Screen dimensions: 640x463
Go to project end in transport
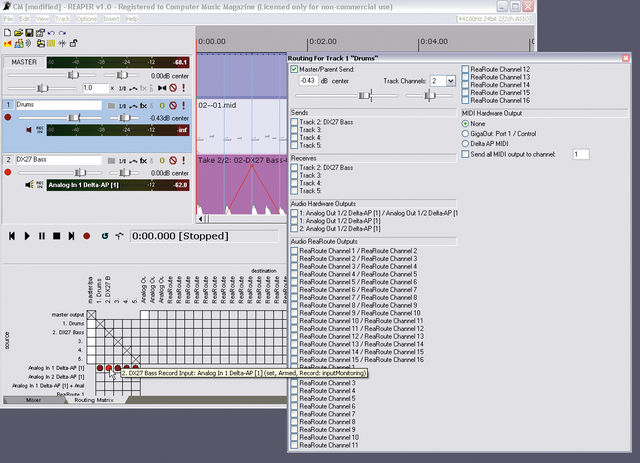(x=71, y=236)
